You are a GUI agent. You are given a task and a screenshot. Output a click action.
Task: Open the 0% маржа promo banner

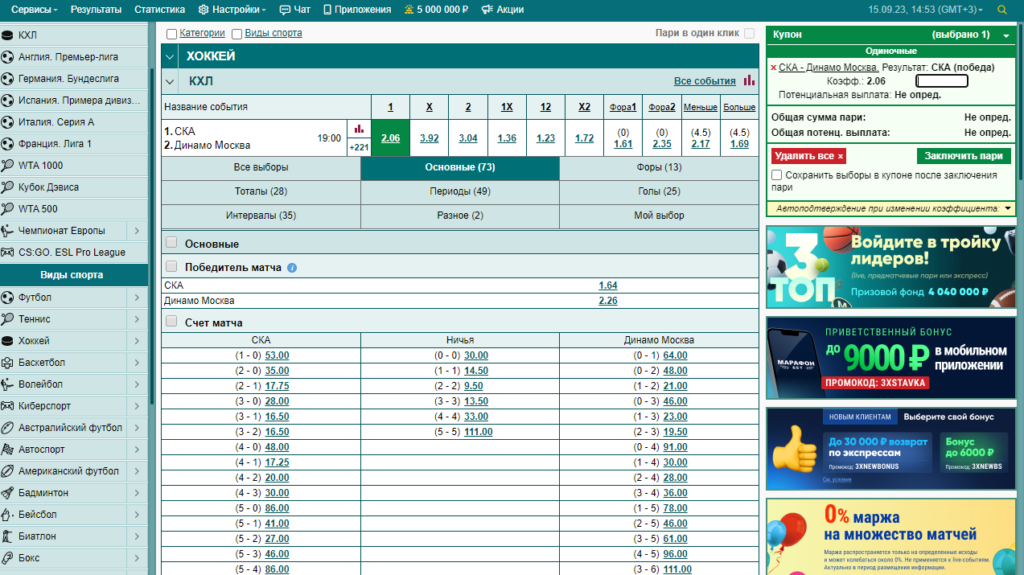click(x=890, y=536)
